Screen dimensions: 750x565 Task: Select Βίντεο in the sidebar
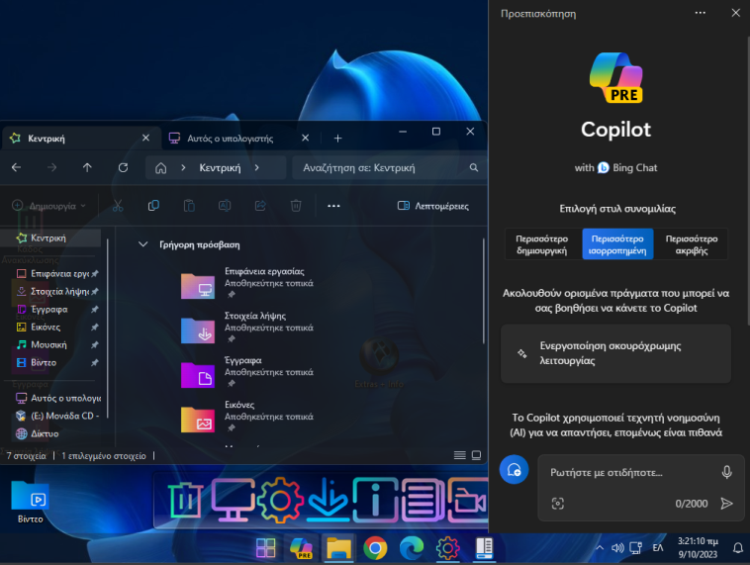tap(57, 362)
